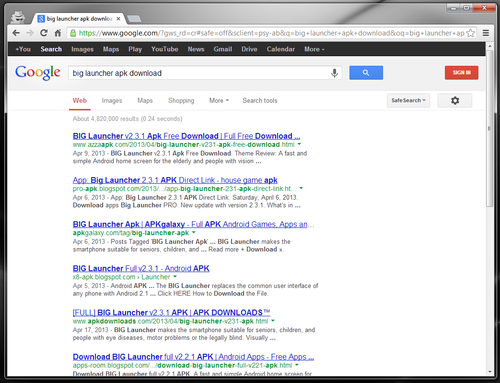Open BIG Launcher Apk APKgalaxy result link
This screenshot has height=383, width=500.
[193, 224]
